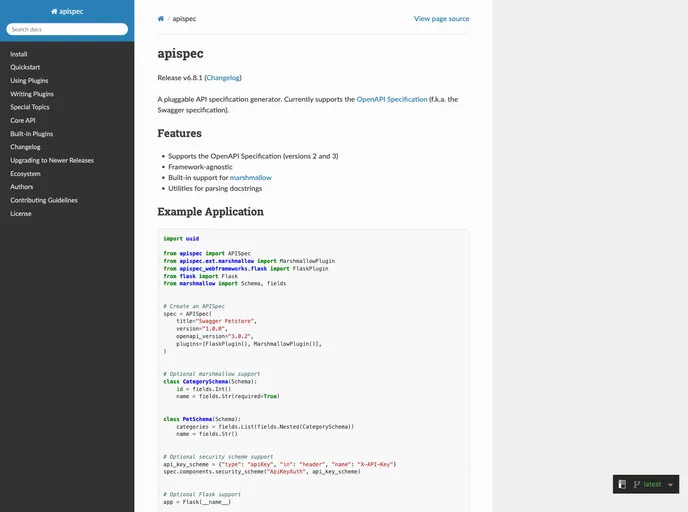Image resolution: width=688 pixels, height=512 pixels.
Task: Click the apispec page heading
Action: [180, 54]
